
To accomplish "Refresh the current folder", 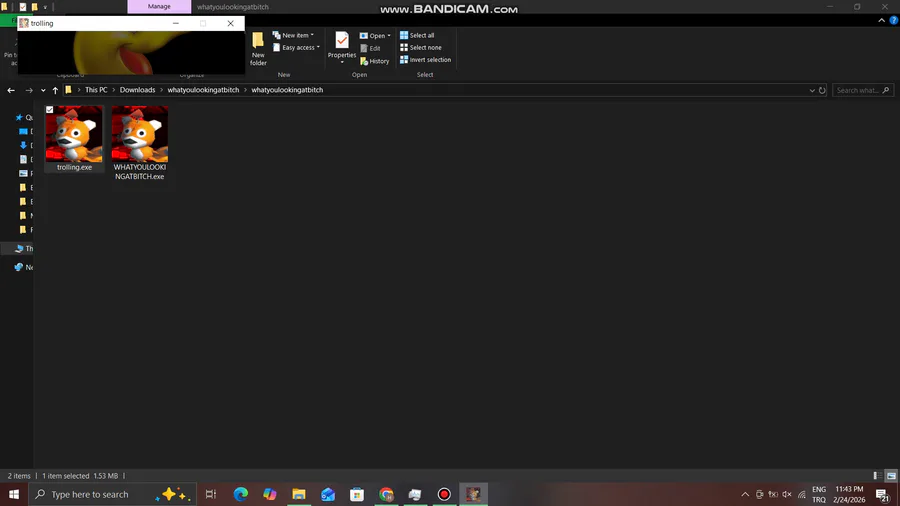I will click(822, 90).
